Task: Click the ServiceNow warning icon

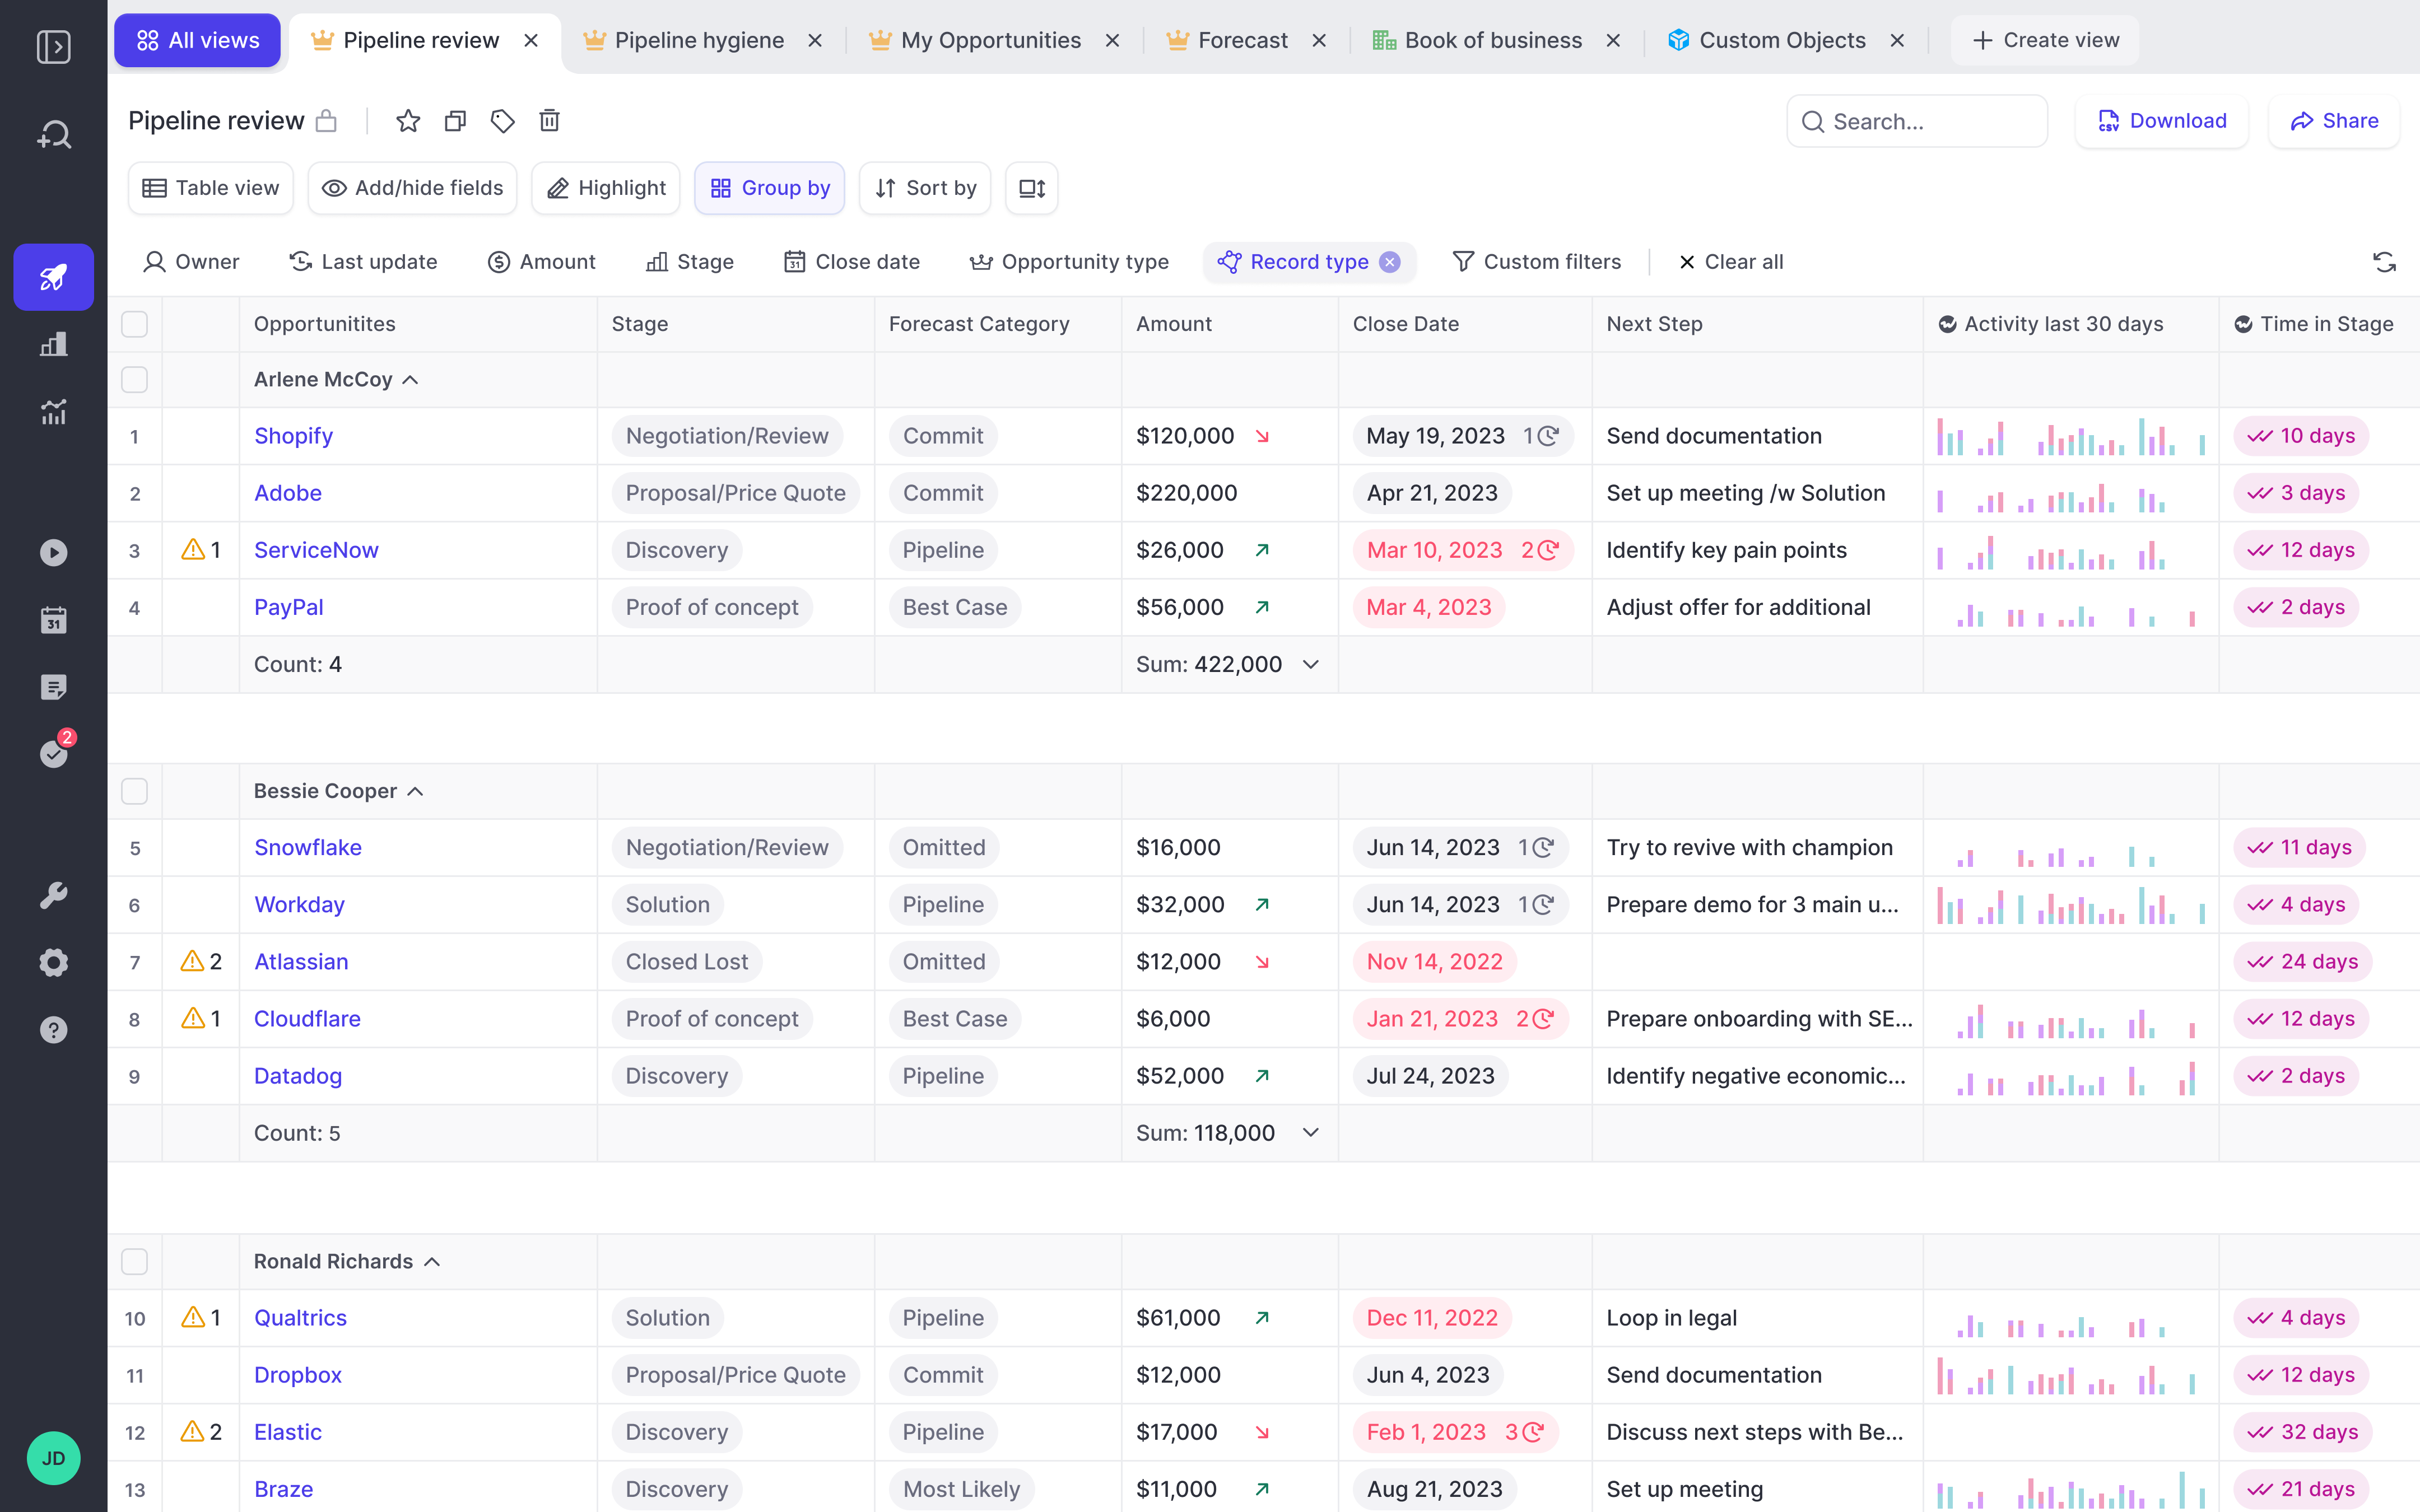Action: (193, 549)
